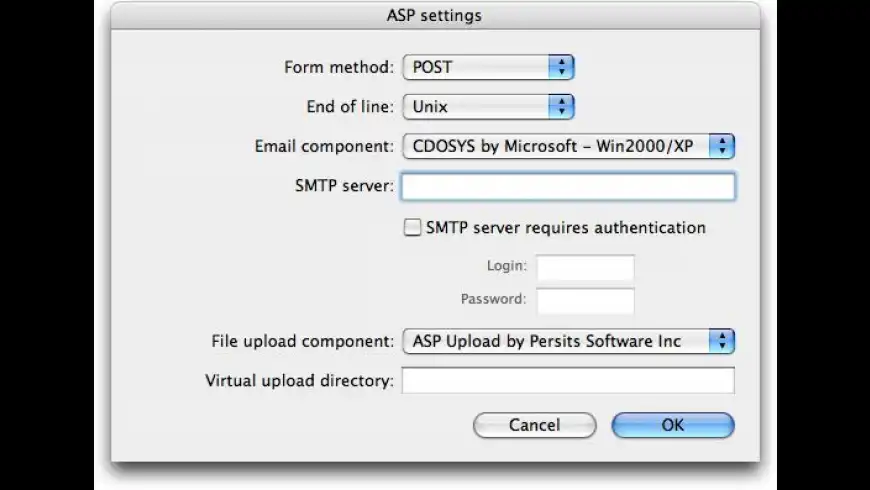Click the 'Email component:' label text

[x=325, y=146]
